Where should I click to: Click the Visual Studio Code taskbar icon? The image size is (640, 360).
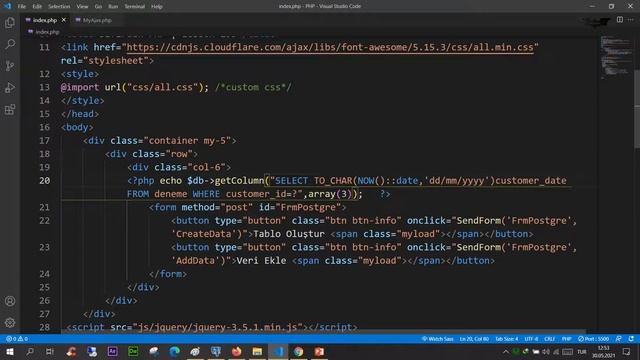(x=278, y=351)
